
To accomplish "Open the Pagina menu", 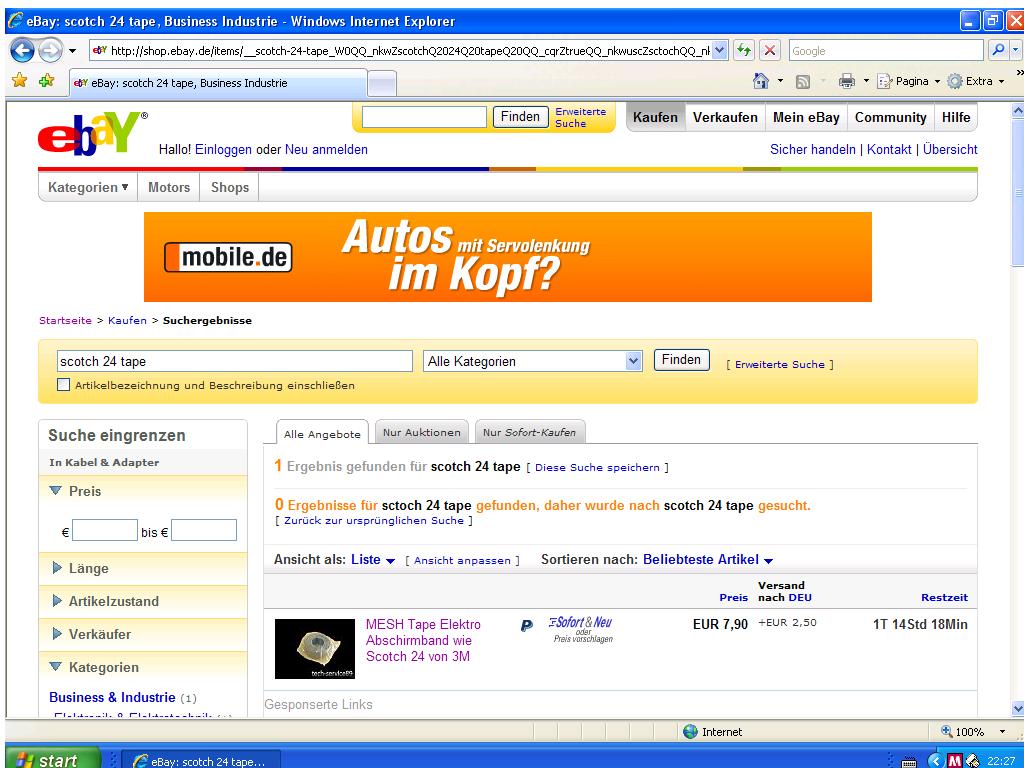I will [x=908, y=81].
